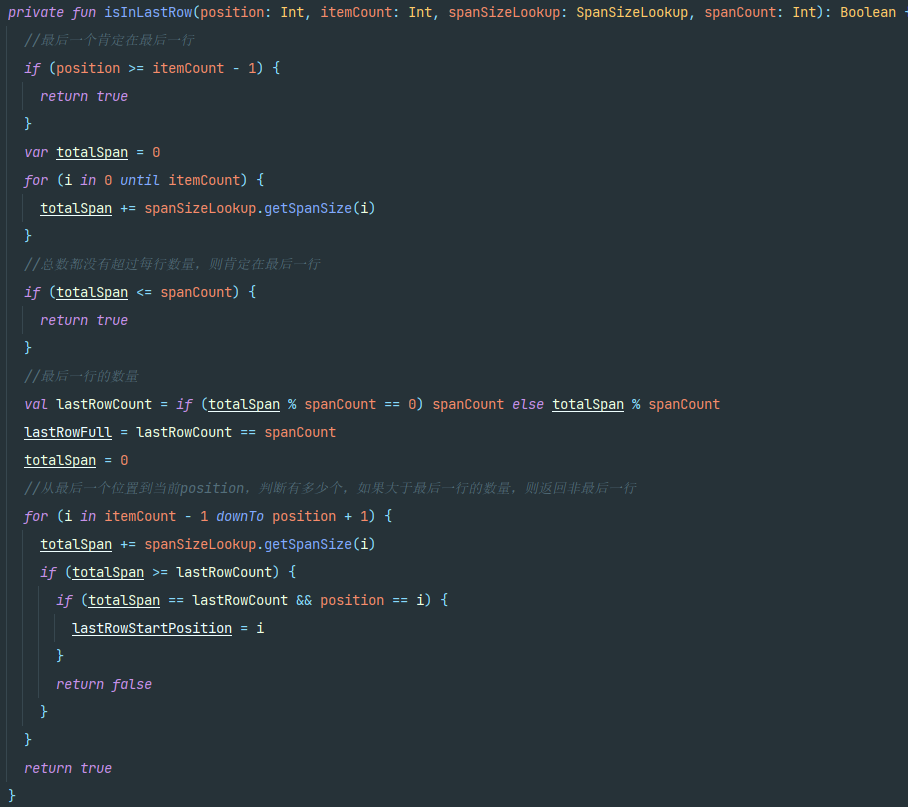Click the 'else' keyword in lastRowCount expression
This screenshot has width=908, height=807.
(528, 404)
